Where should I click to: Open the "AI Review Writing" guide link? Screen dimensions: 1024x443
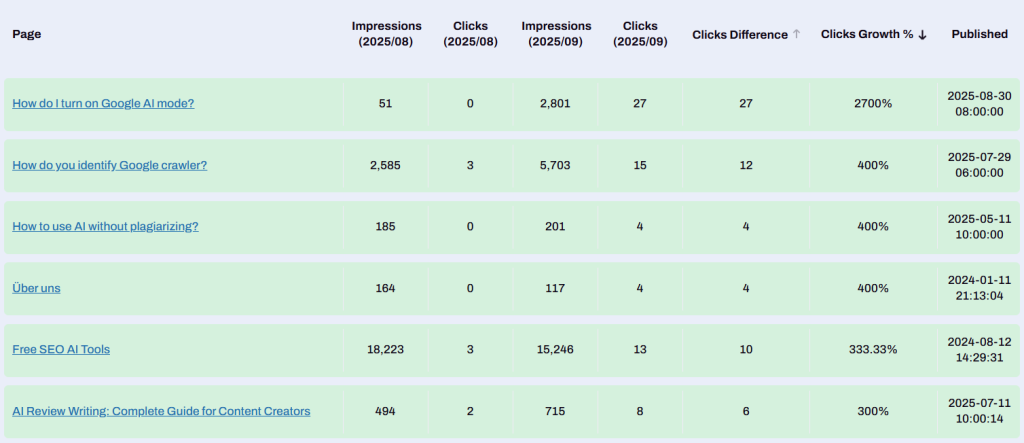(x=161, y=411)
